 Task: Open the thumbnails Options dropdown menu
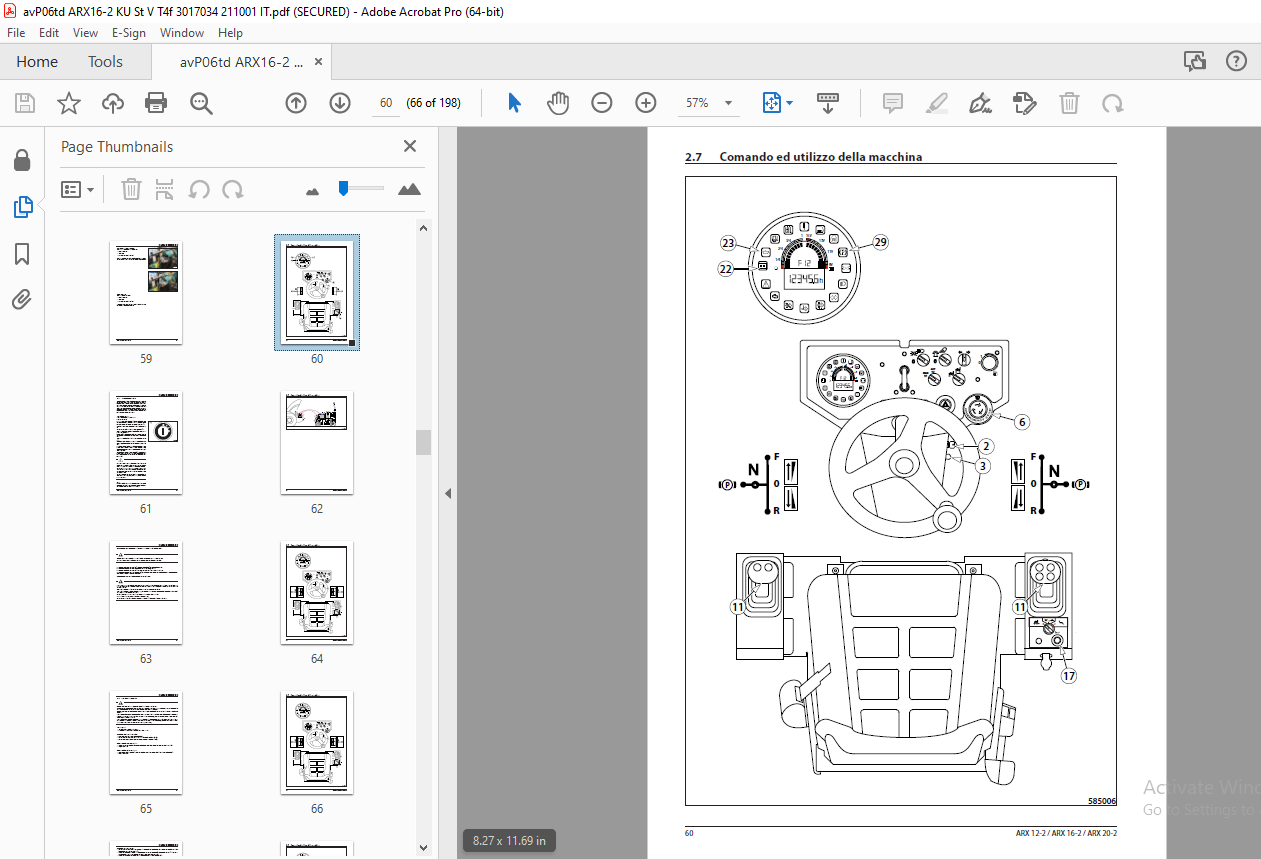[78, 189]
